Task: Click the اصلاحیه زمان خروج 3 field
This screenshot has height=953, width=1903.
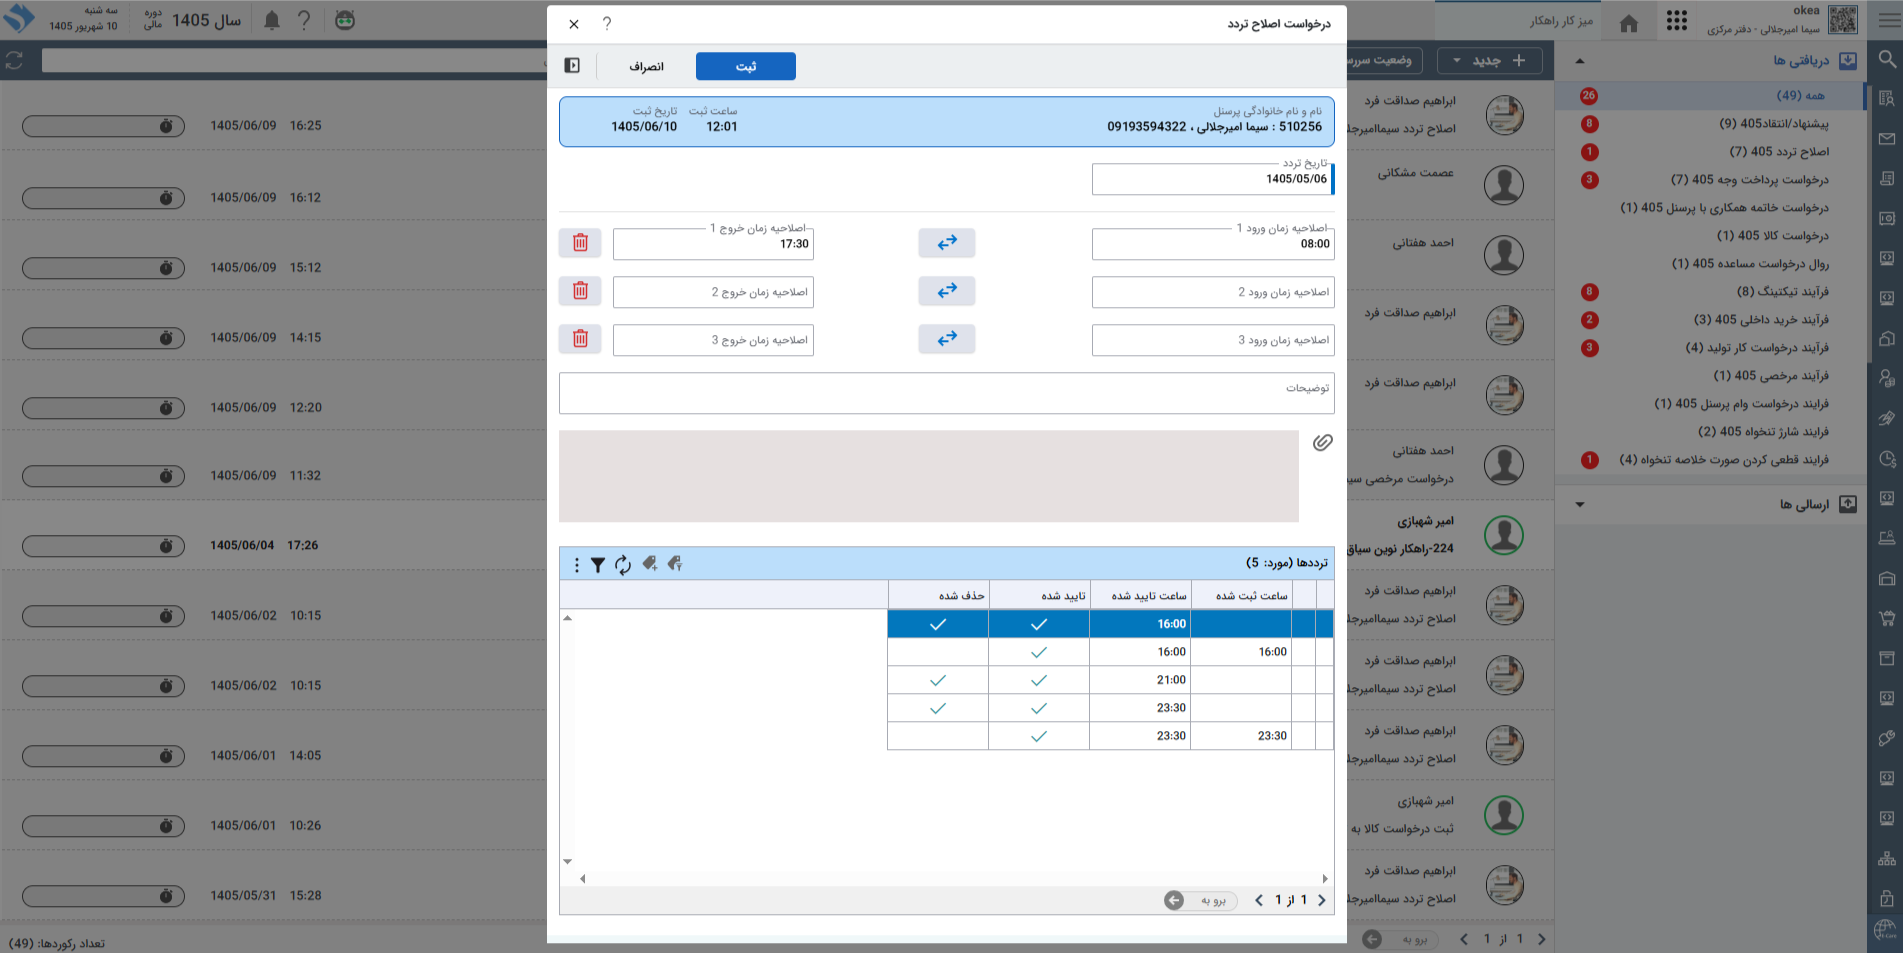Action: 713,340
